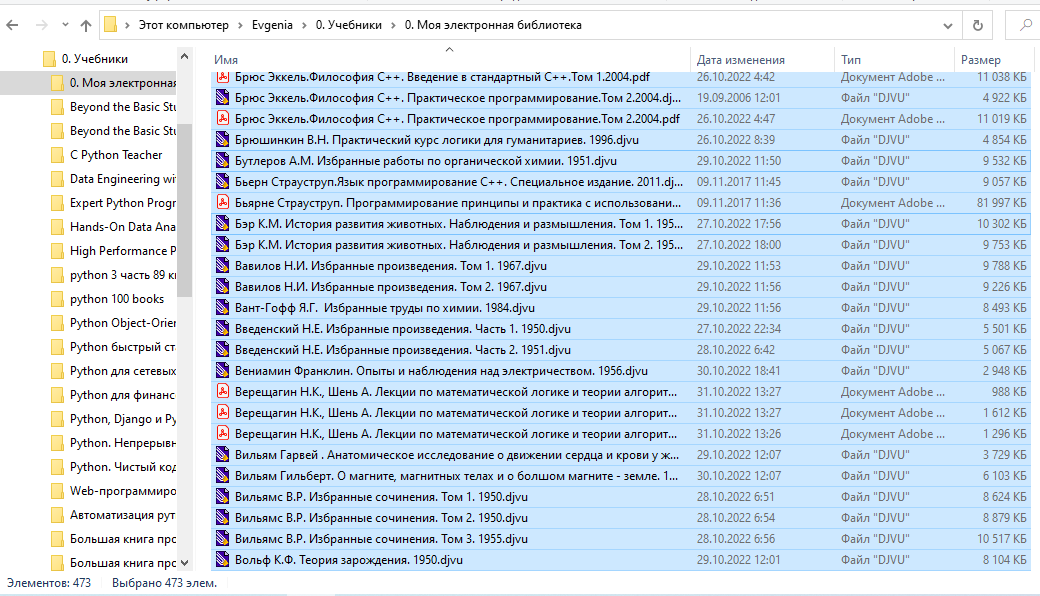Click the search magnifier icon

[1025, 24]
